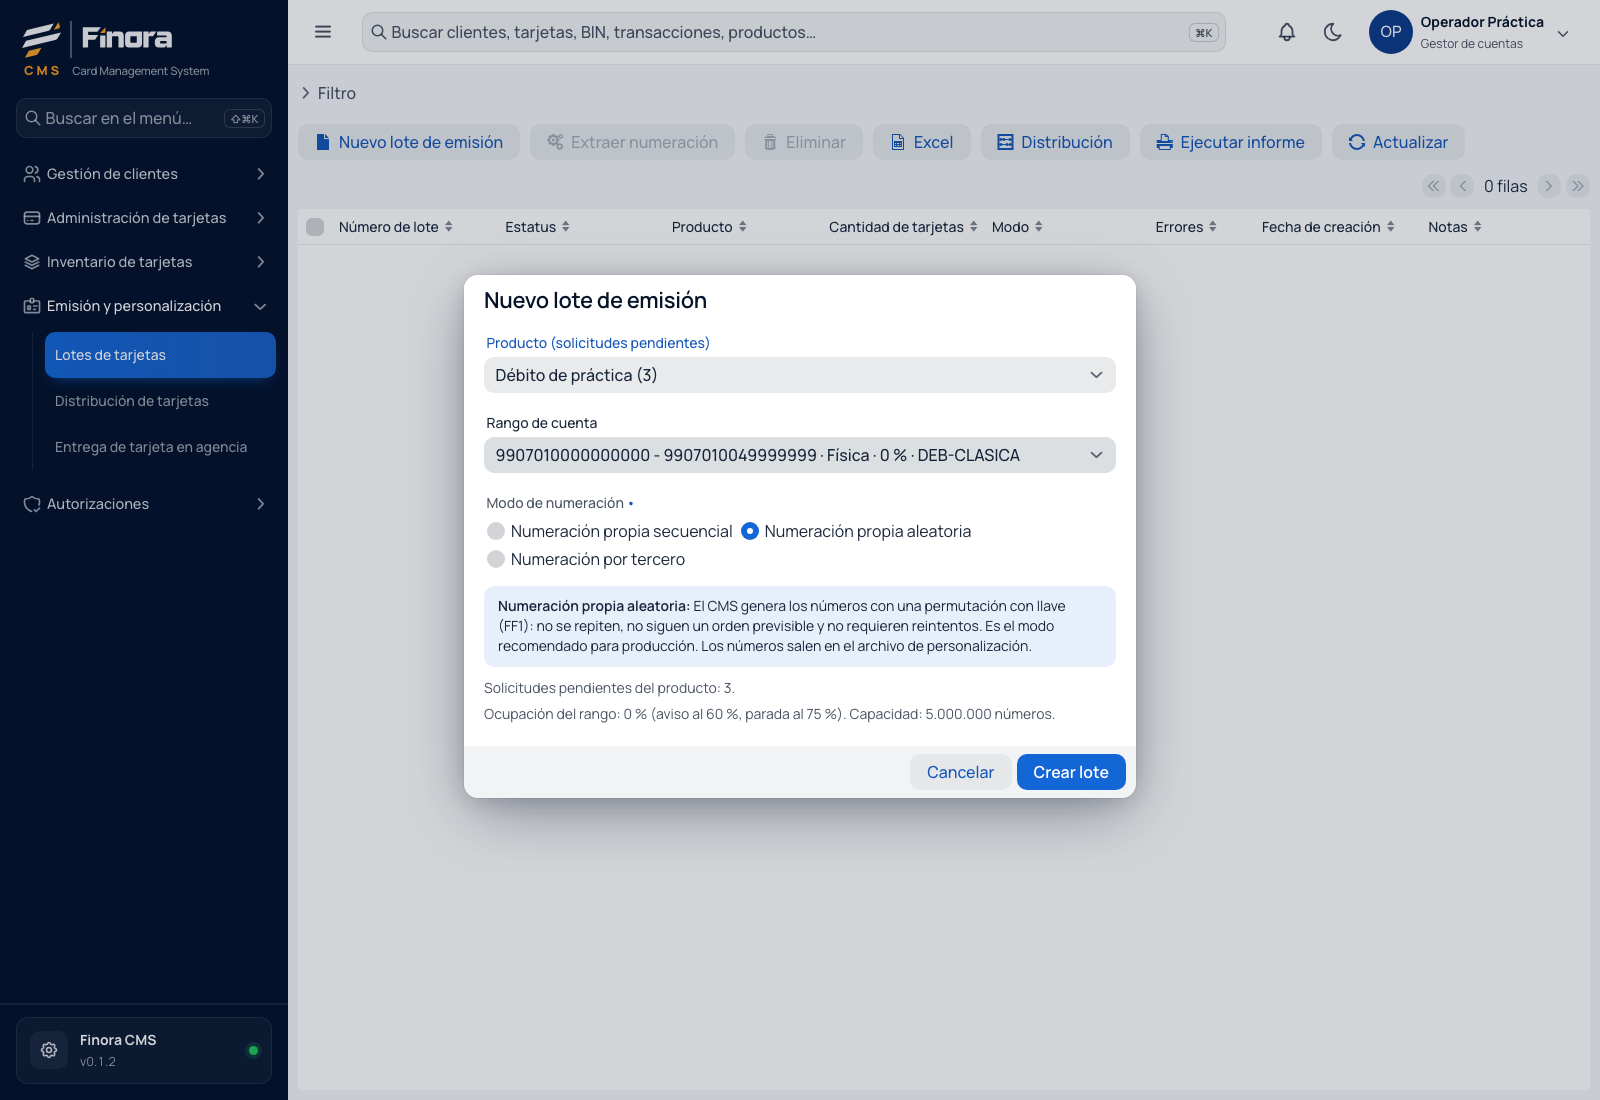Open Lotes de tarjetas menu item

[160, 355]
